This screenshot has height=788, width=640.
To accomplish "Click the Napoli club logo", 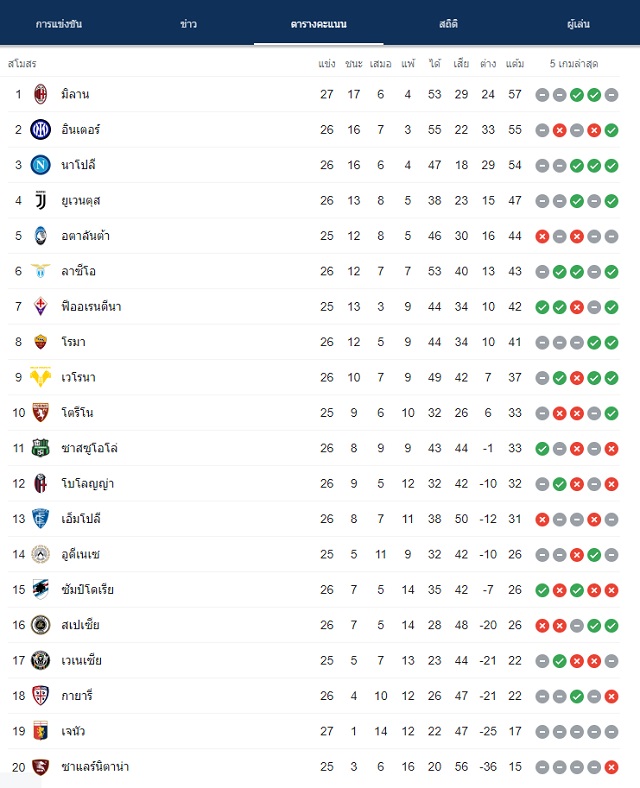I will [41, 165].
